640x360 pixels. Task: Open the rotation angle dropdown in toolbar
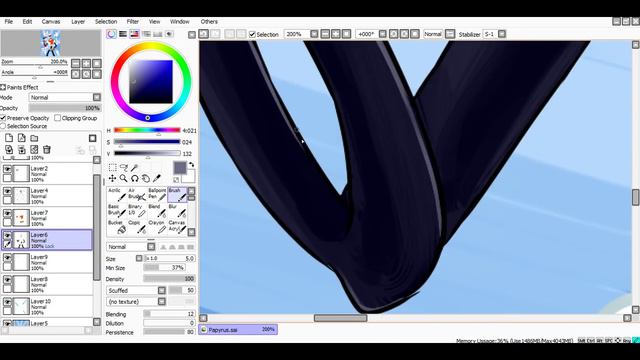[382, 34]
